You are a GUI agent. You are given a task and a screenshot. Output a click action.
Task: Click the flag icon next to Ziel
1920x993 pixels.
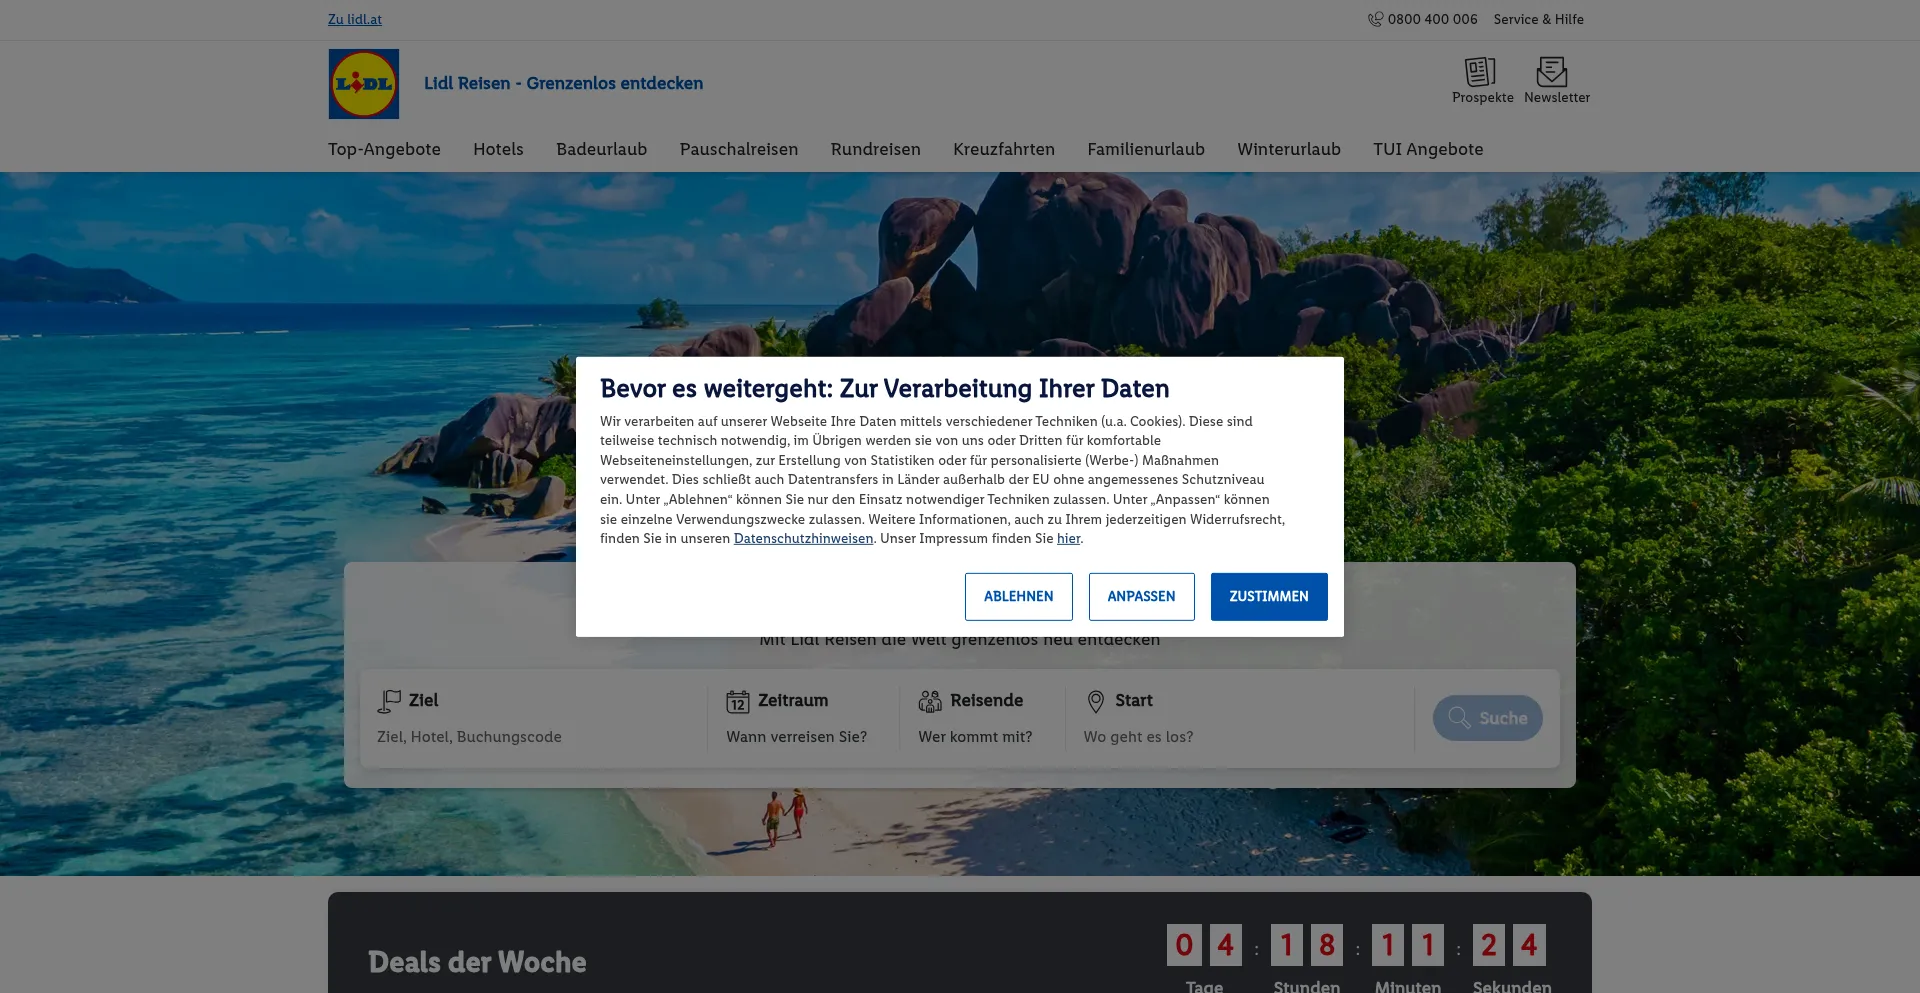pyautogui.click(x=389, y=701)
